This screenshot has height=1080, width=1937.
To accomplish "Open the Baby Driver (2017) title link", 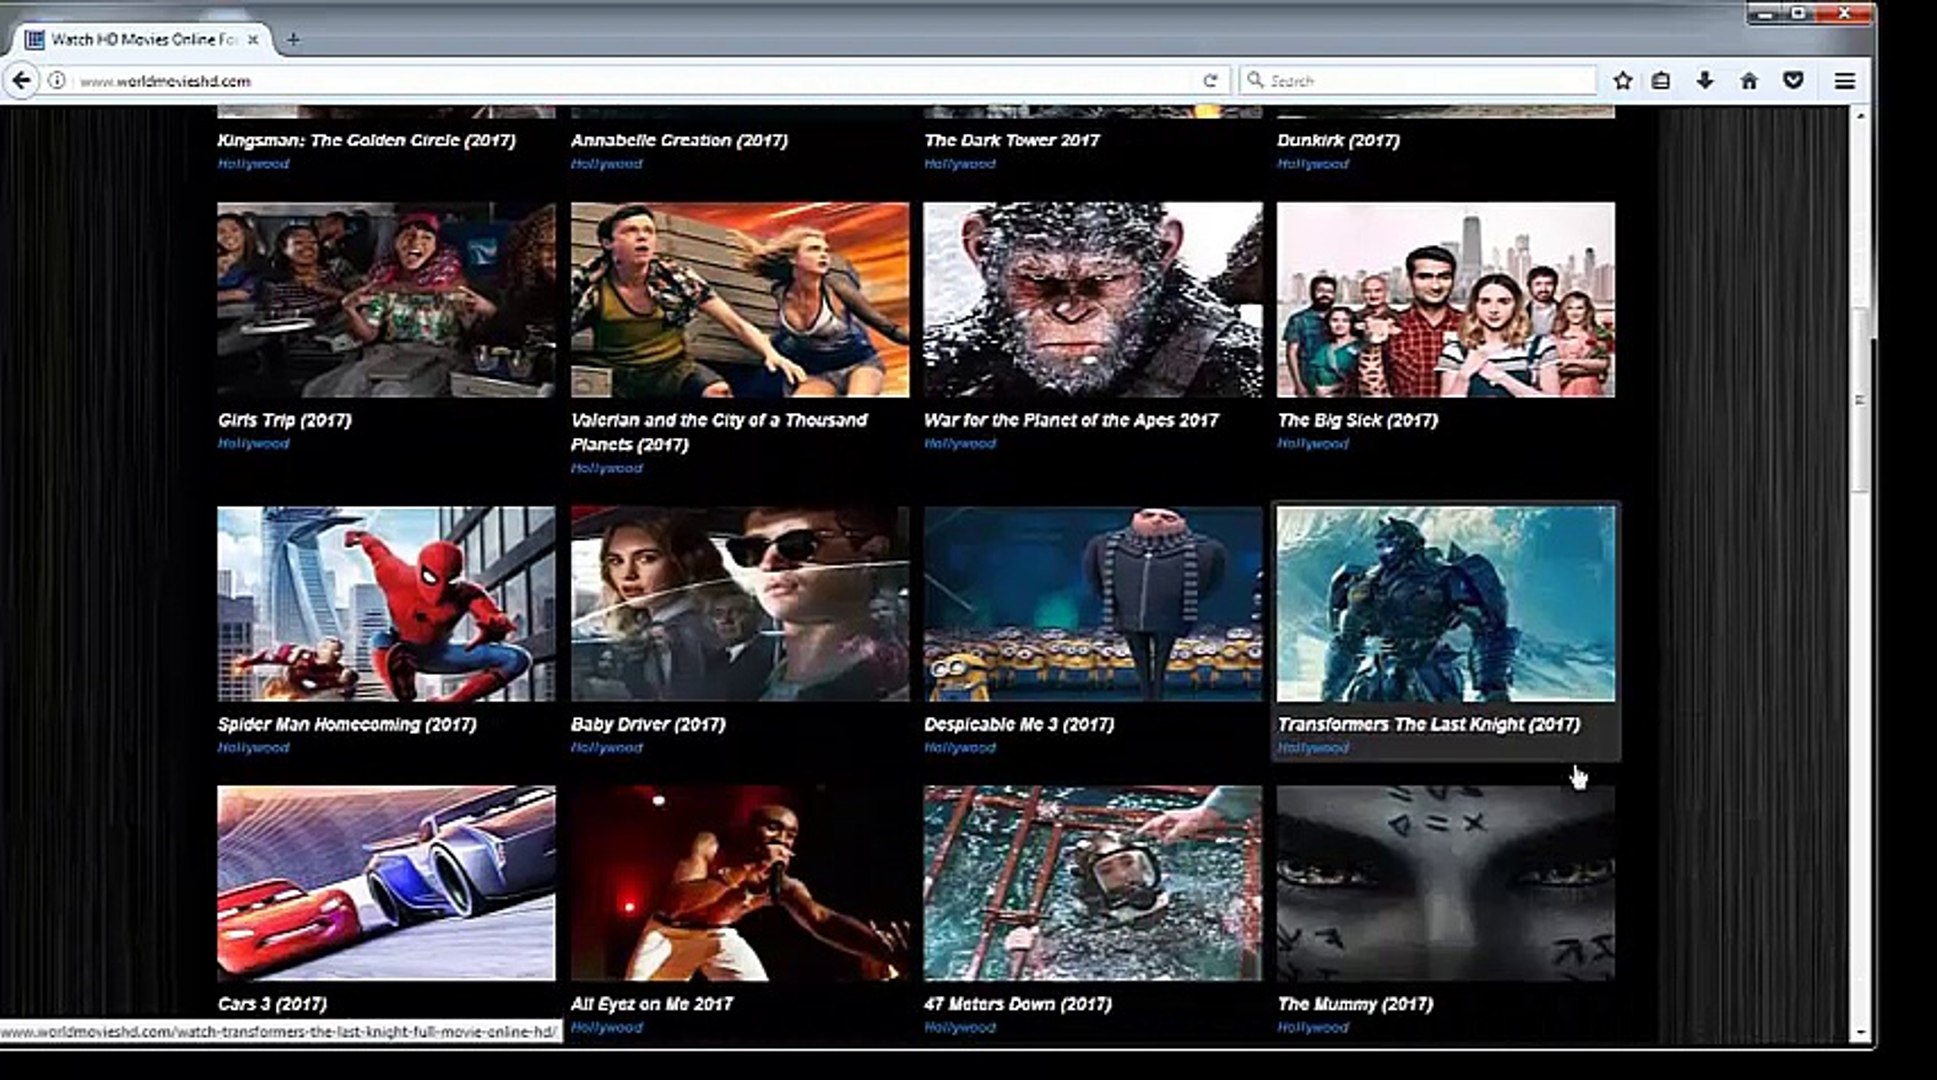I will coord(647,724).
